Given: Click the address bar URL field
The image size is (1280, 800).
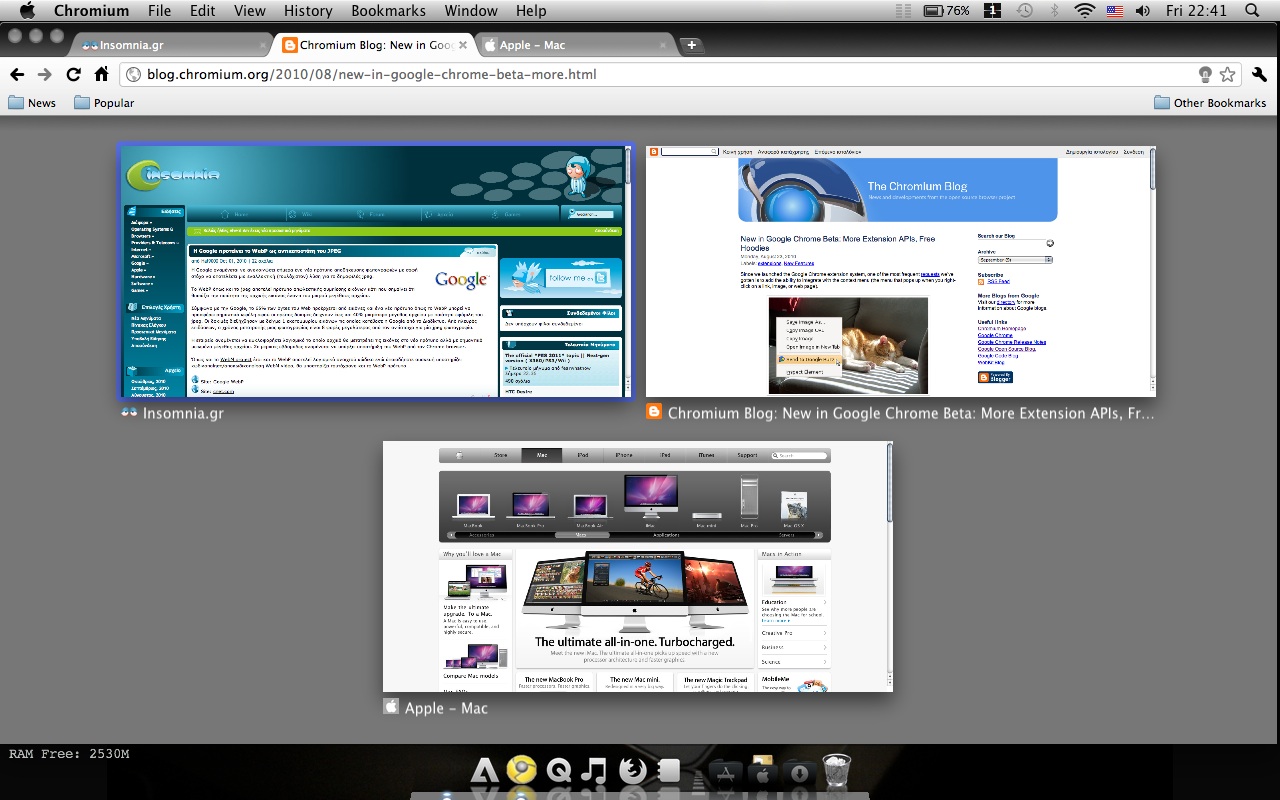Looking at the screenshot, I should (x=660, y=74).
